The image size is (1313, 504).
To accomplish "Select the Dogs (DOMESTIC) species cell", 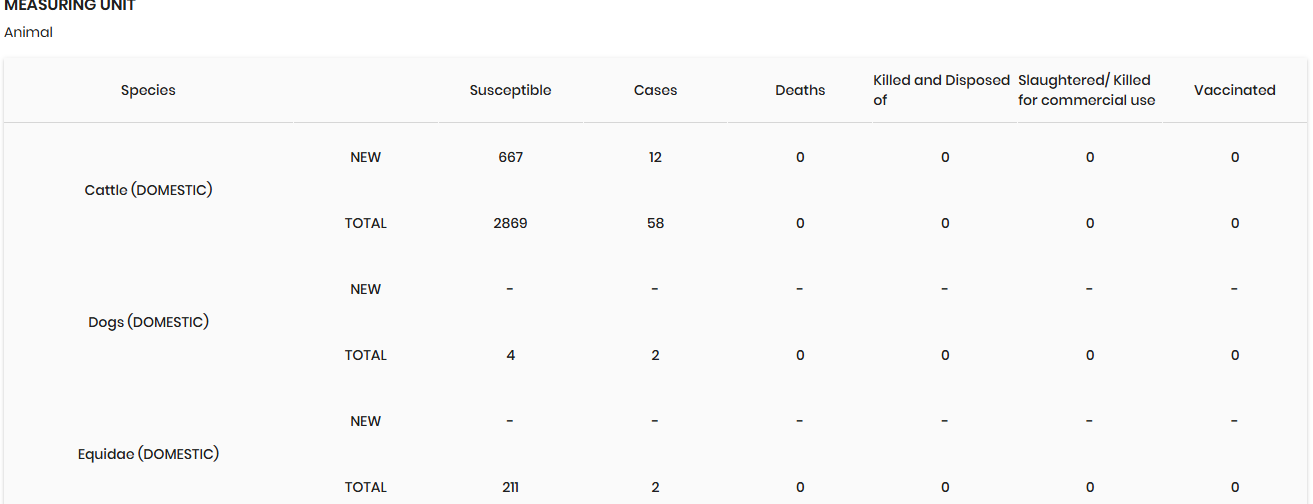I will point(148,322).
